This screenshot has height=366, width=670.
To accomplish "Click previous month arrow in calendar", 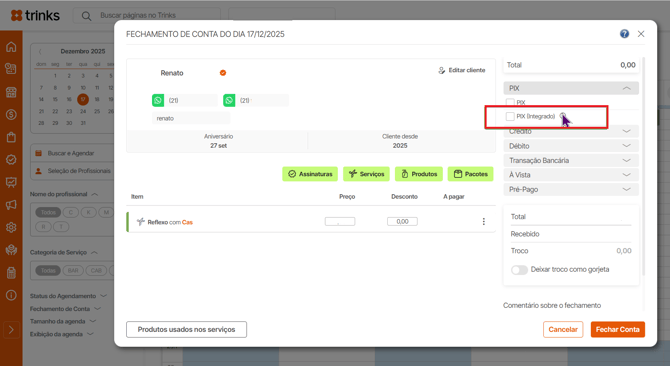I will [40, 51].
